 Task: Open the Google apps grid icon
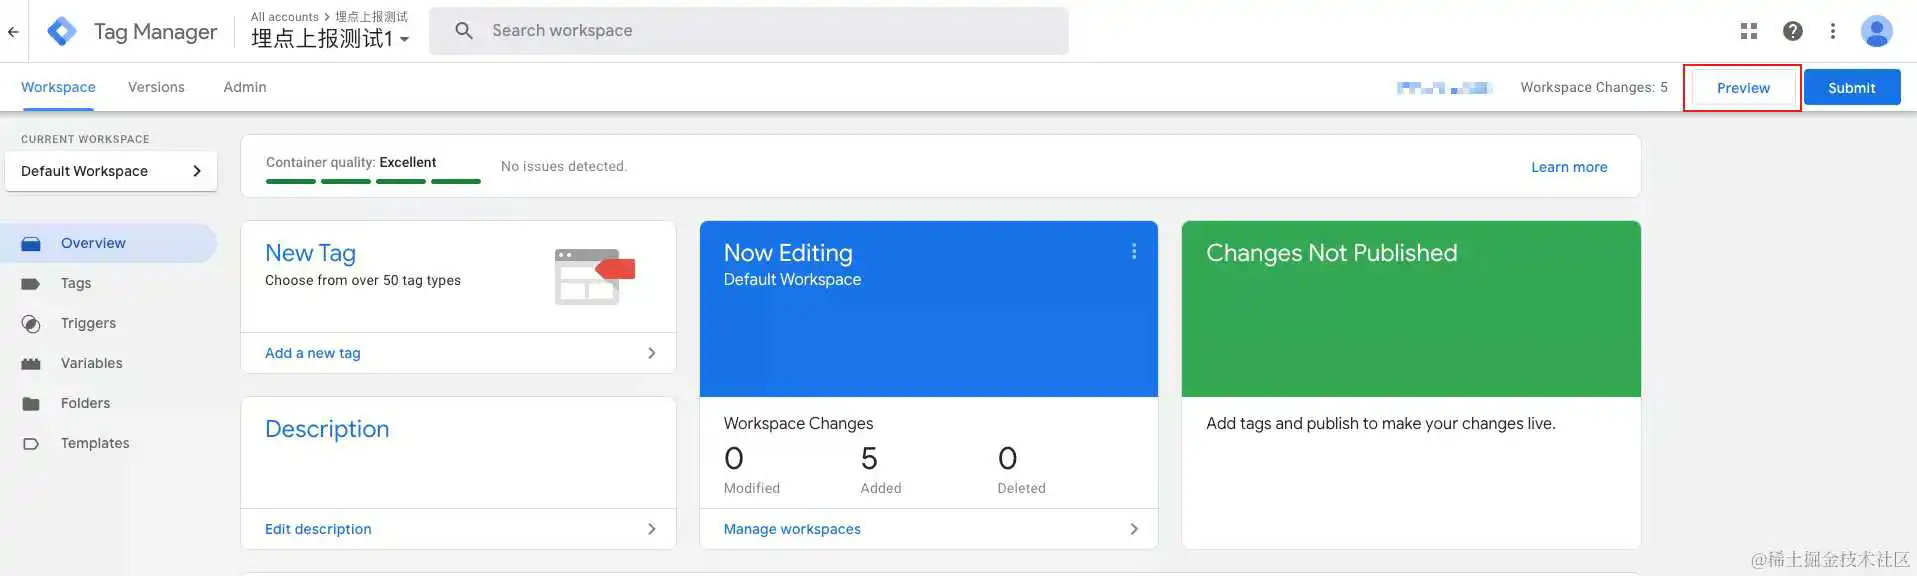(x=1749, y=31)
